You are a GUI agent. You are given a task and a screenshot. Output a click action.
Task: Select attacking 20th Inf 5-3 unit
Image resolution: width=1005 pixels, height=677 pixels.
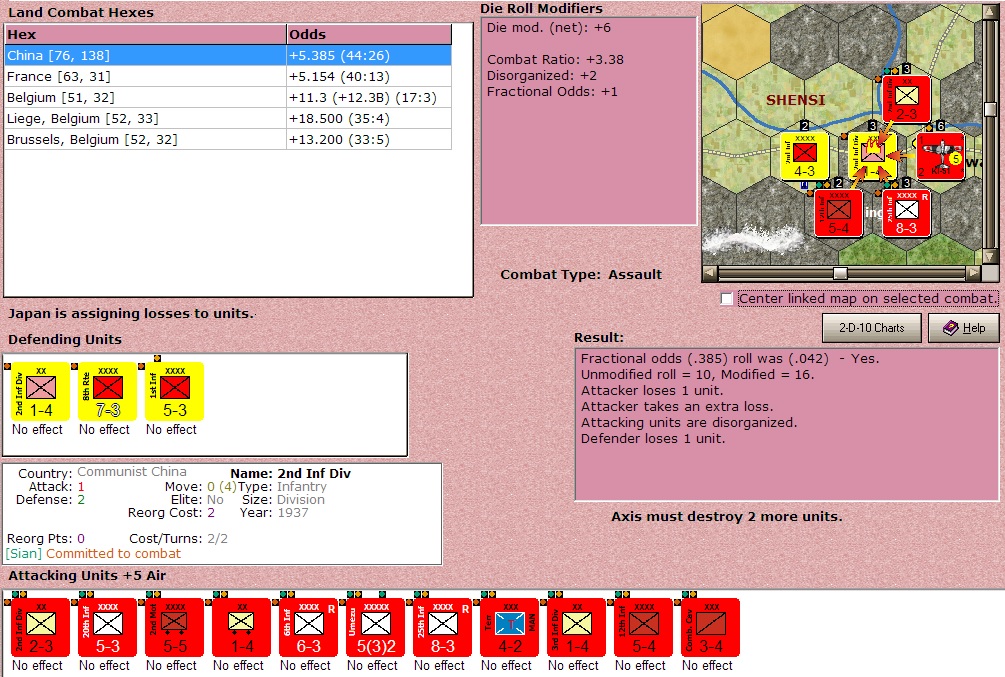point(108,627)
